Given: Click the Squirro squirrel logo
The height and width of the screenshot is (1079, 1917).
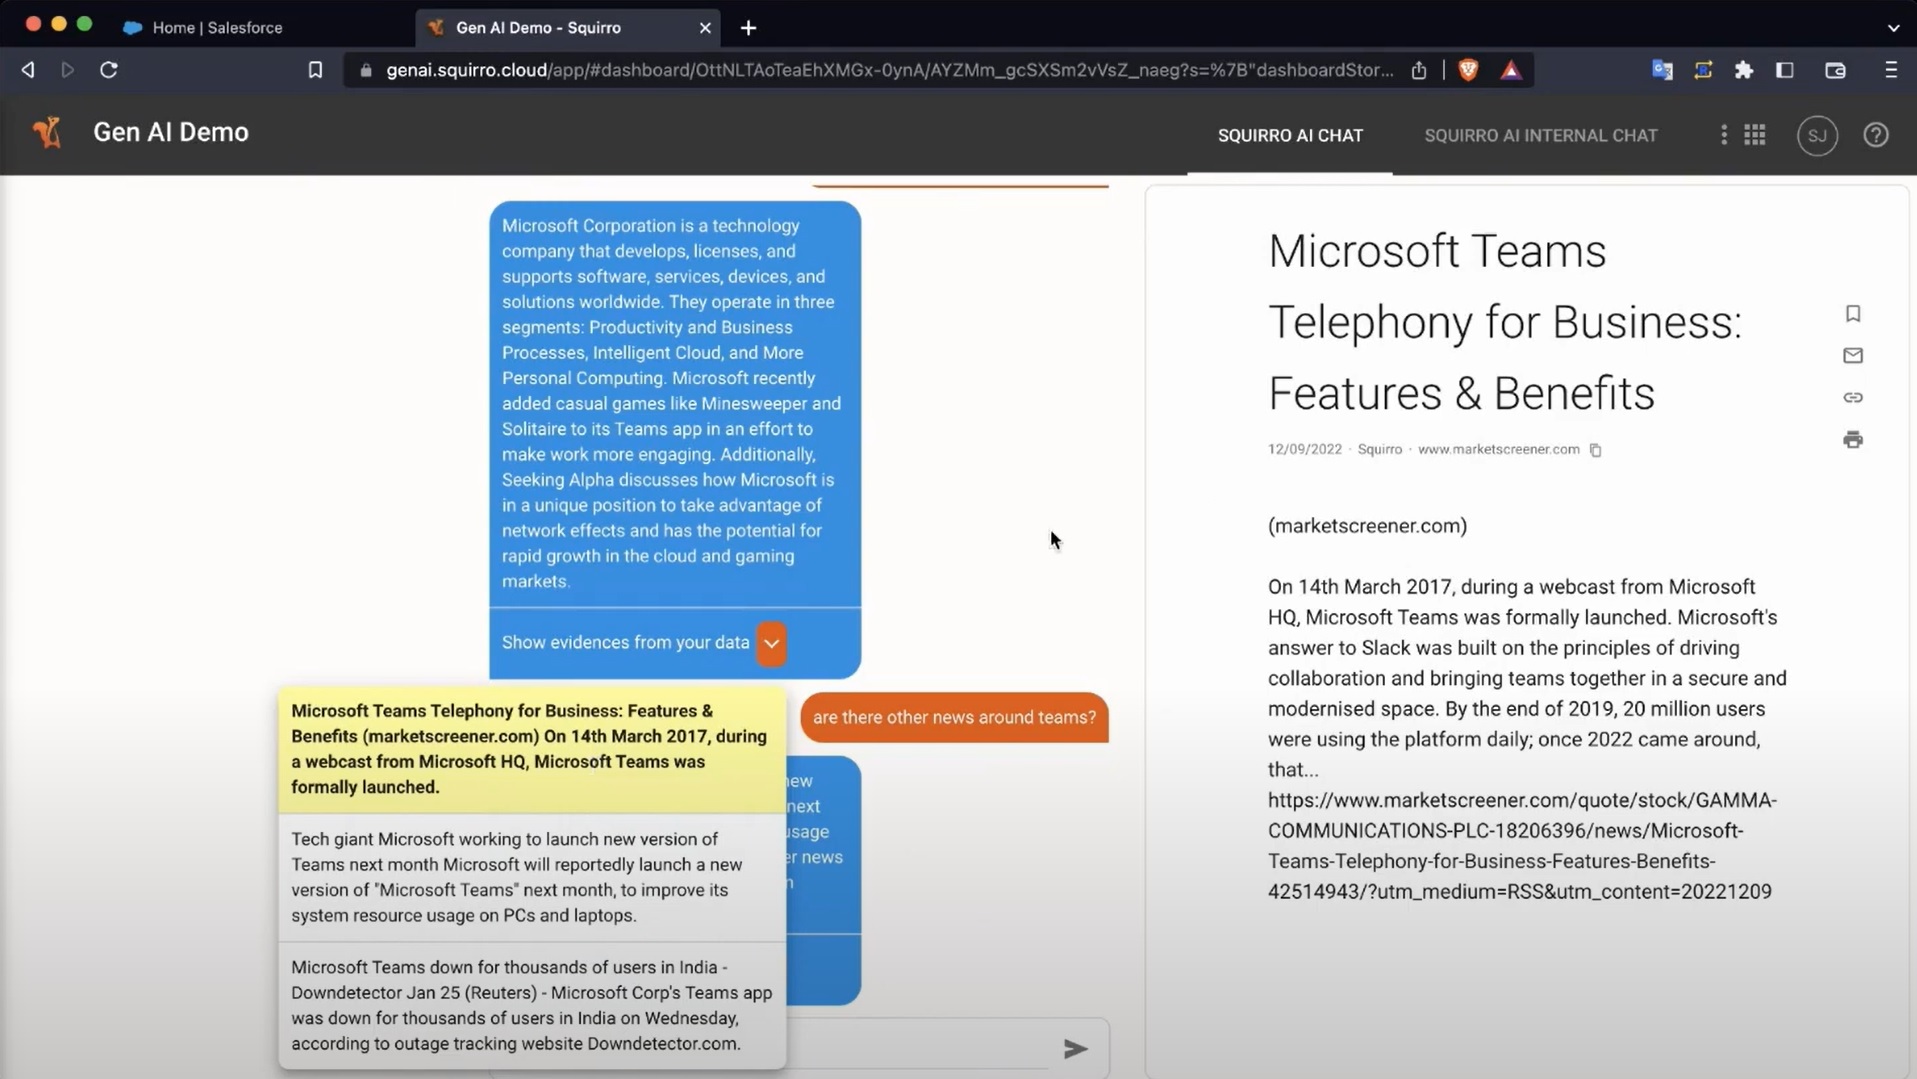Looking at the screenshot, I should click(47, 132).
